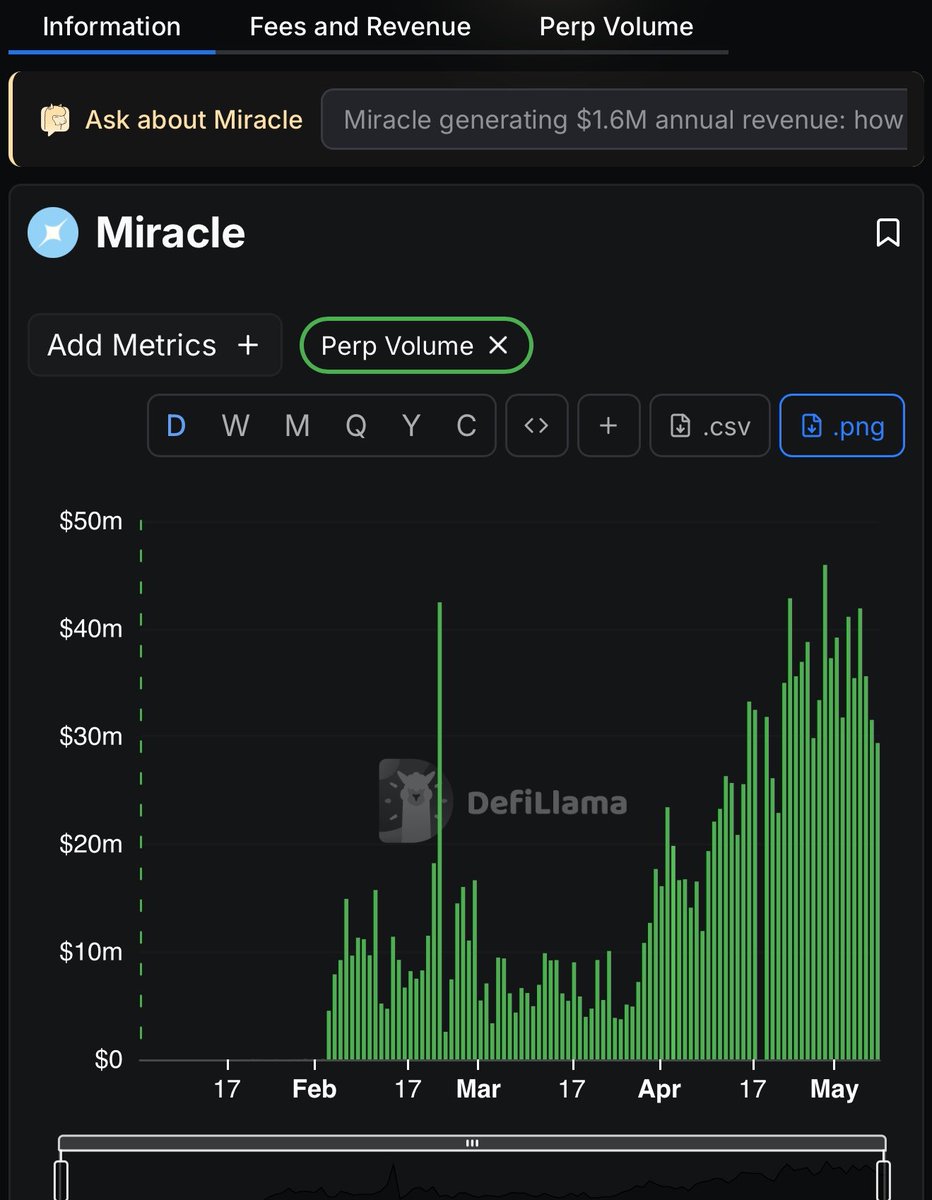The height and width of the screenshot is (1200, 932).
Task: Select daily (D) chart interval
Action: click(x=176, y=426)
